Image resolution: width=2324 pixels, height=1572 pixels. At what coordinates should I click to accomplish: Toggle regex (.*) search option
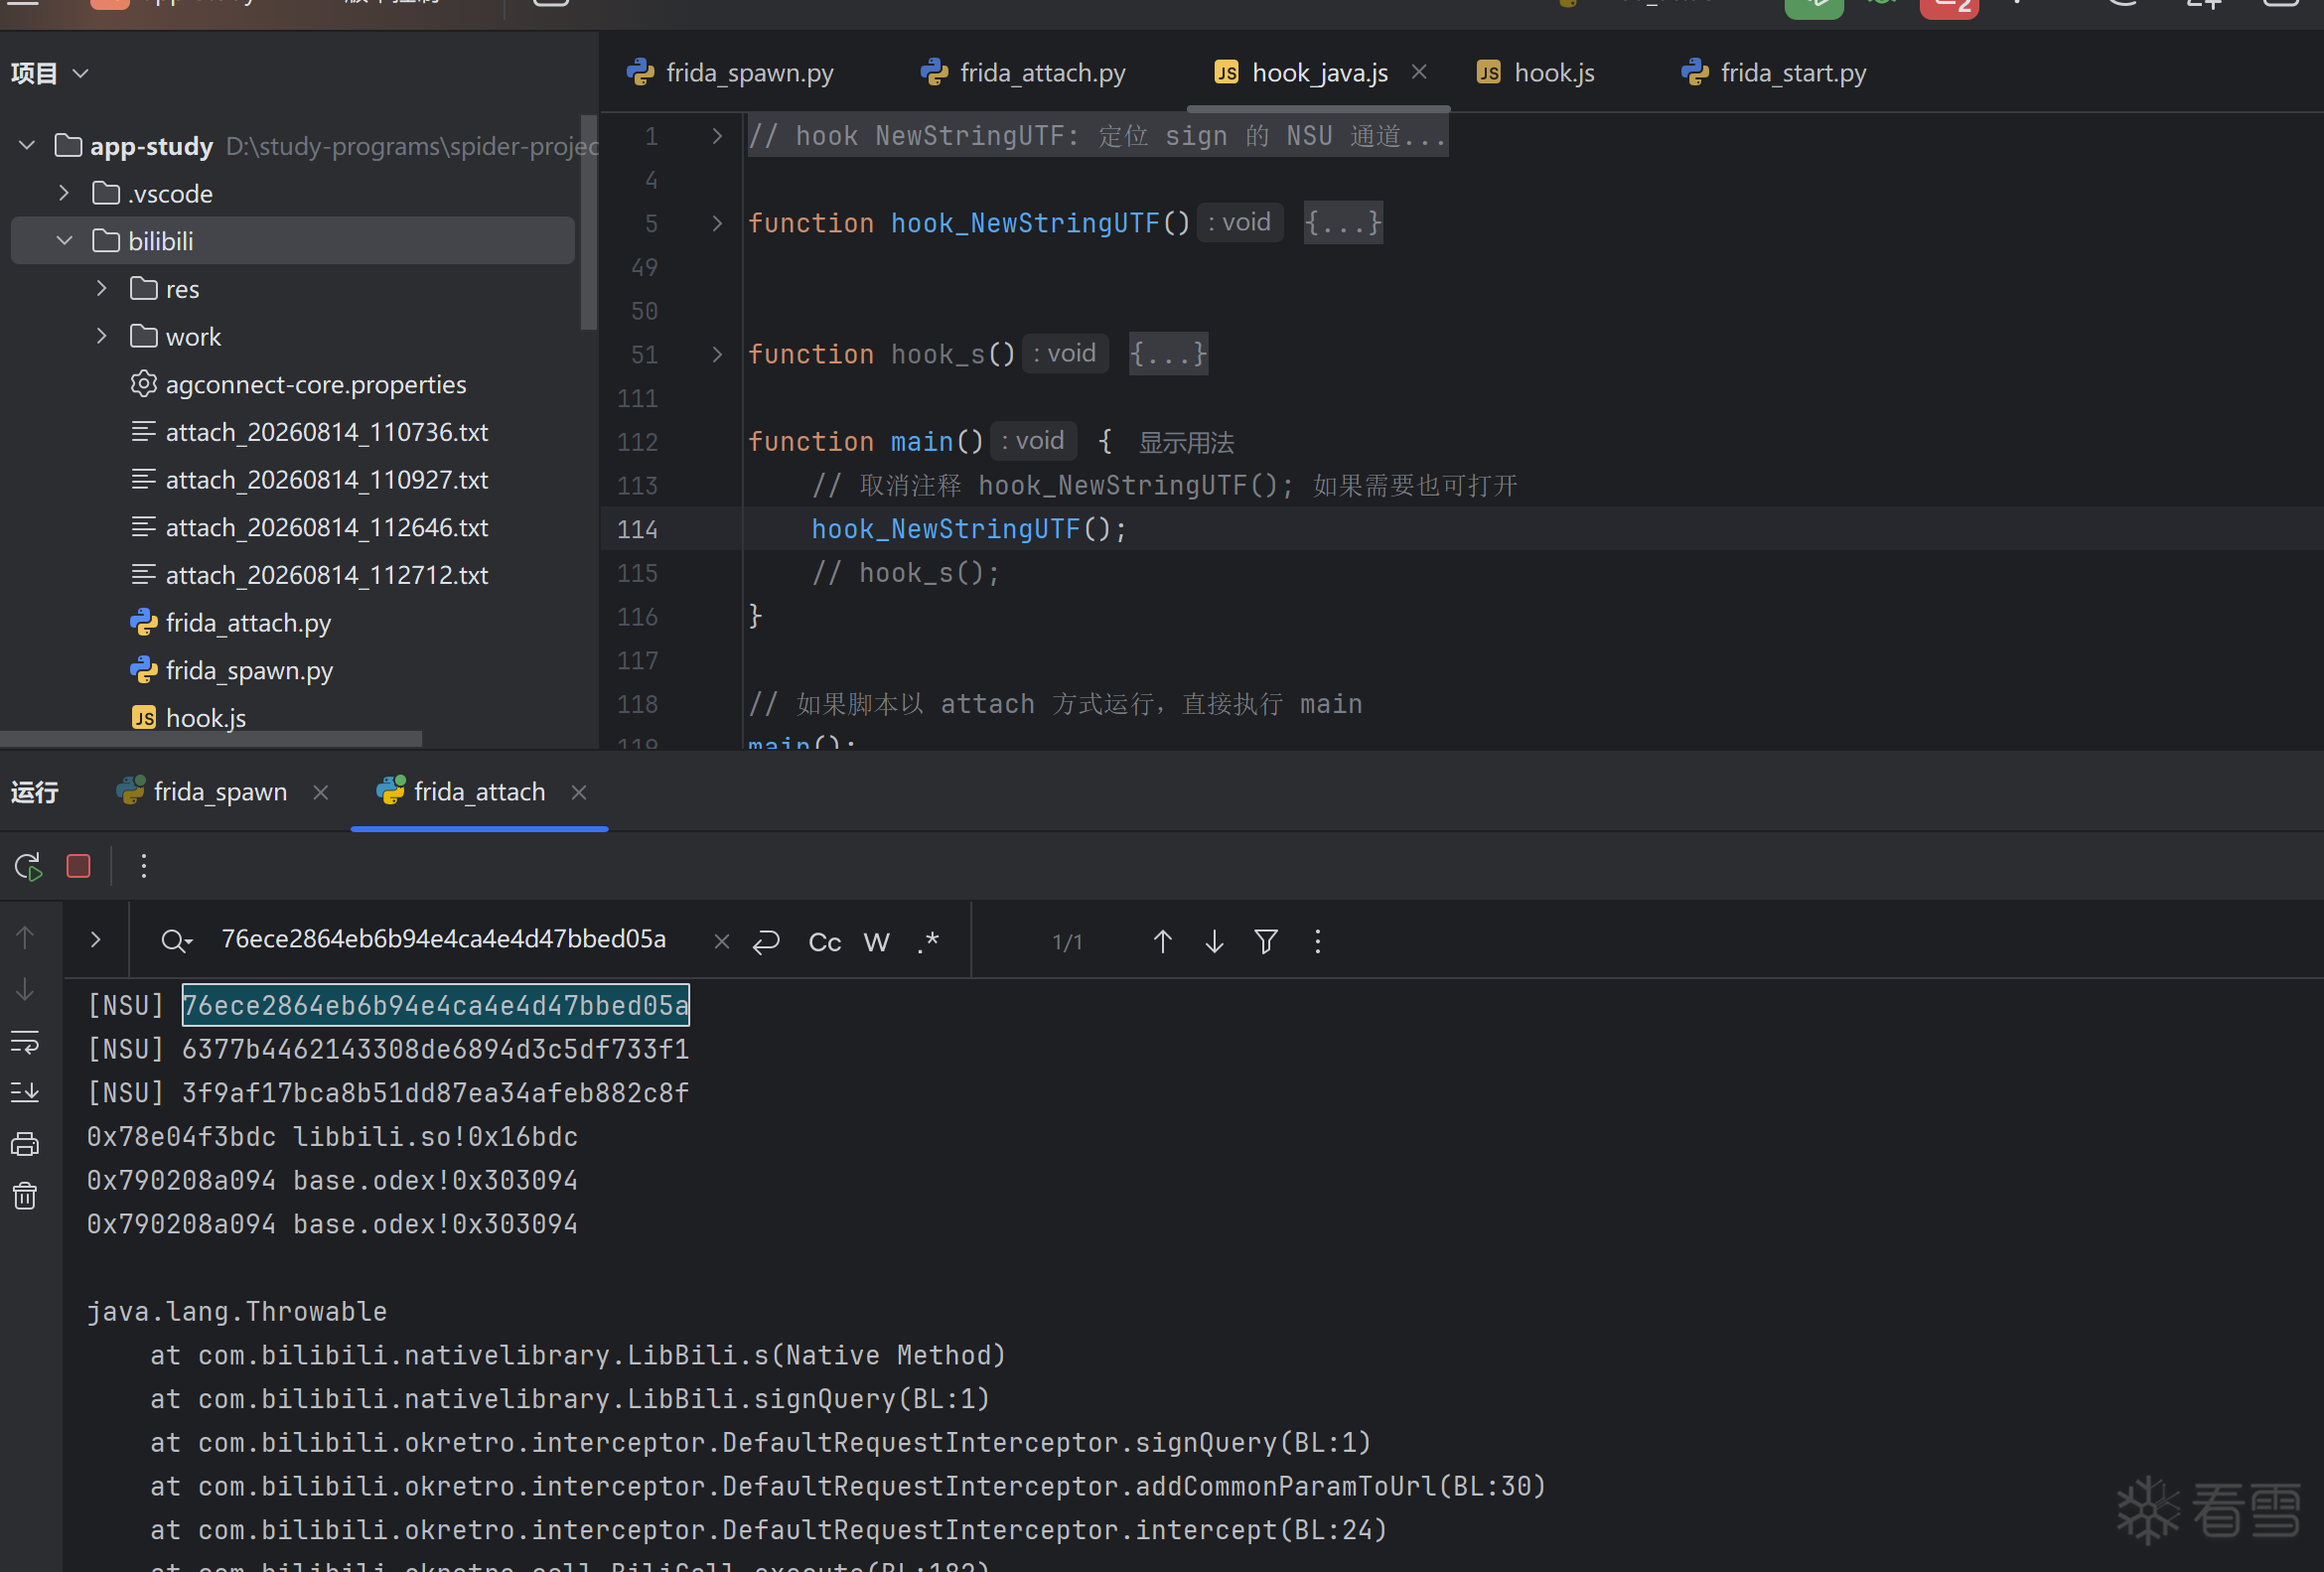tap(928, 941)
